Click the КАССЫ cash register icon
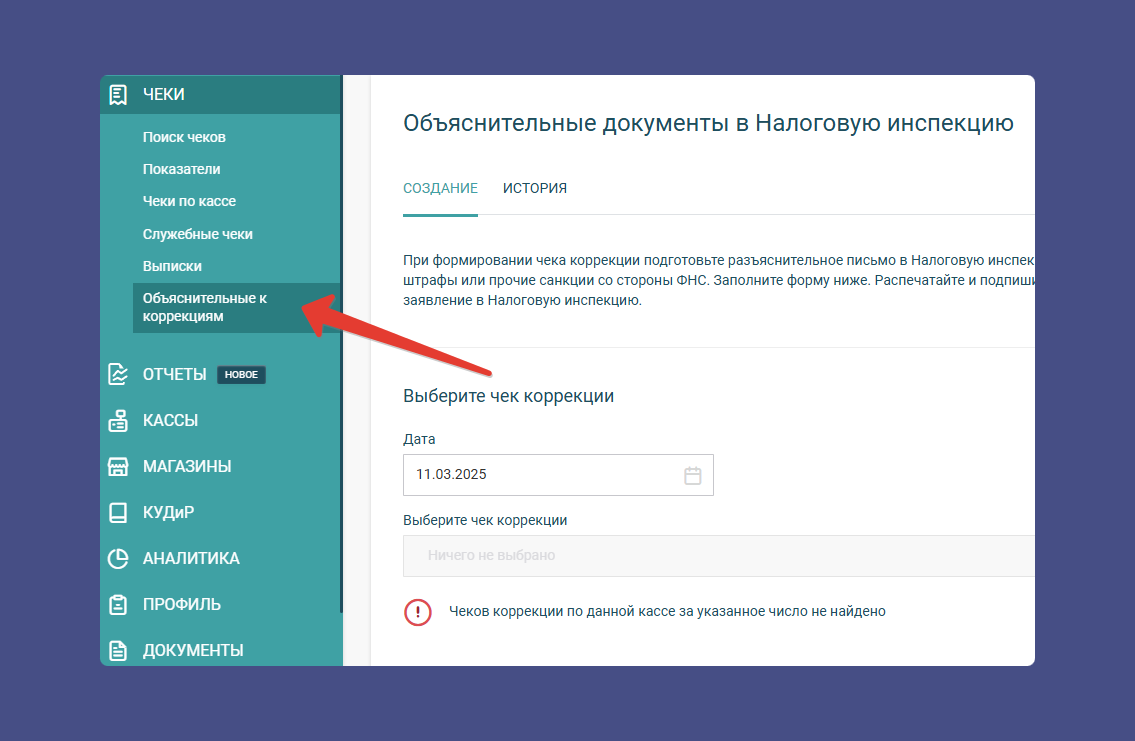 tap(120, 420)
